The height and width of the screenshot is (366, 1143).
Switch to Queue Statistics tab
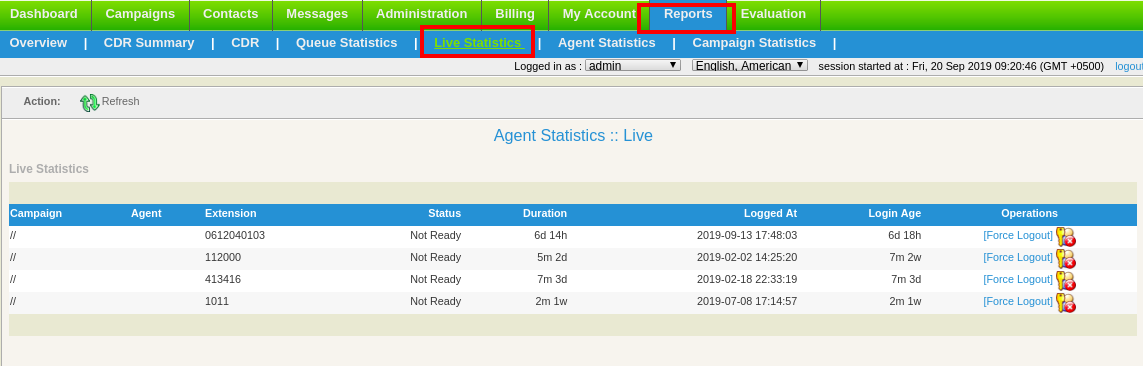point(346,43)
